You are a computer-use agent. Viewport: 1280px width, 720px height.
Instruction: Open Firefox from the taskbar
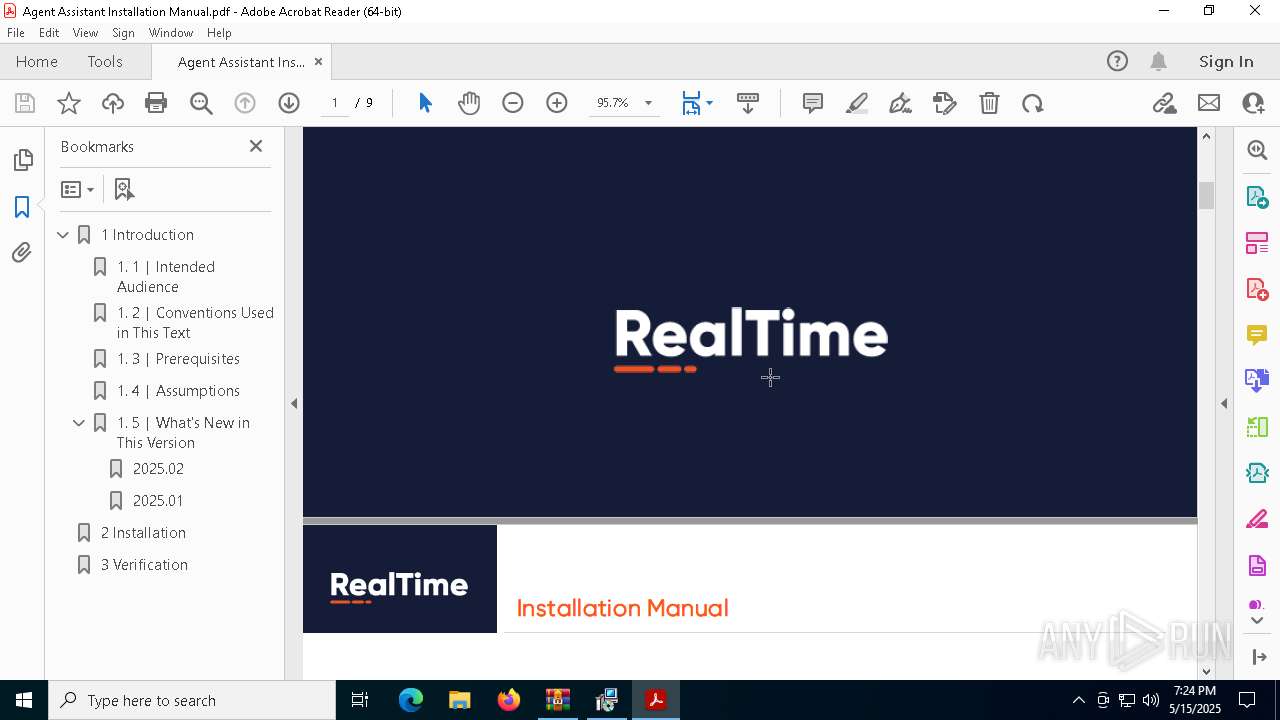tap(509, 700)
